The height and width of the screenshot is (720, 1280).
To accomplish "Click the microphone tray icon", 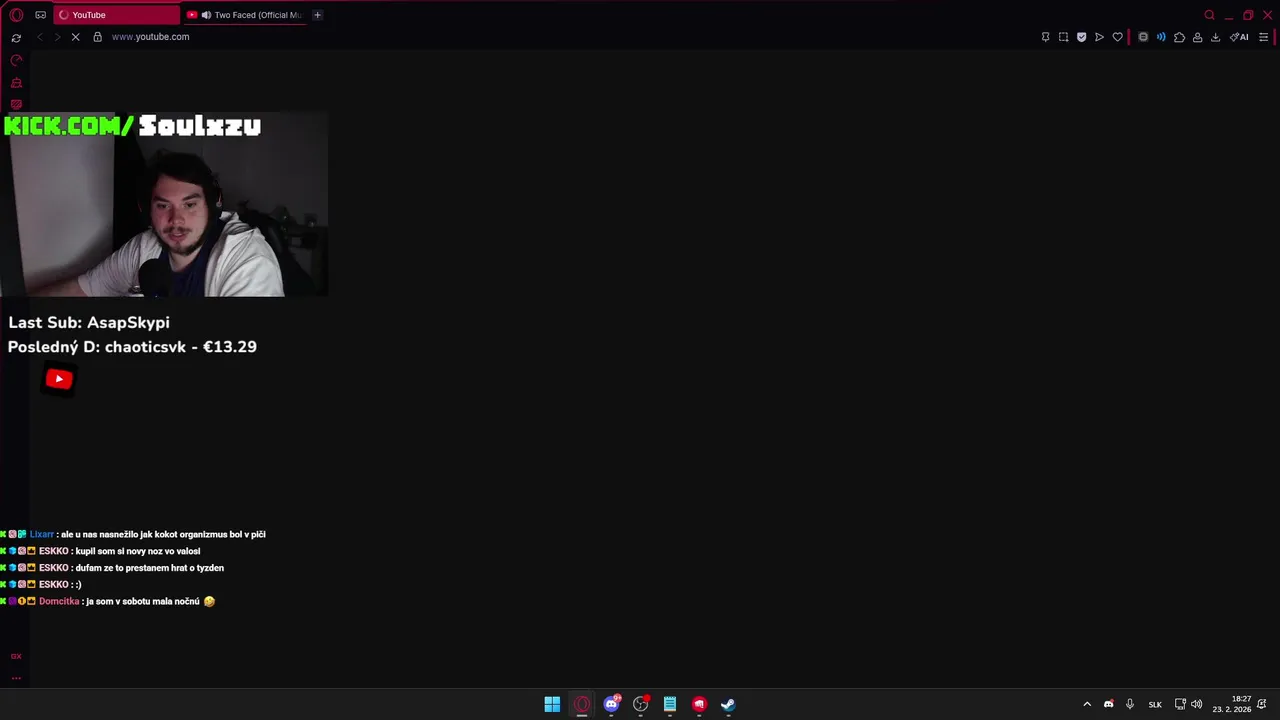I will click(x=1130, y=704).
